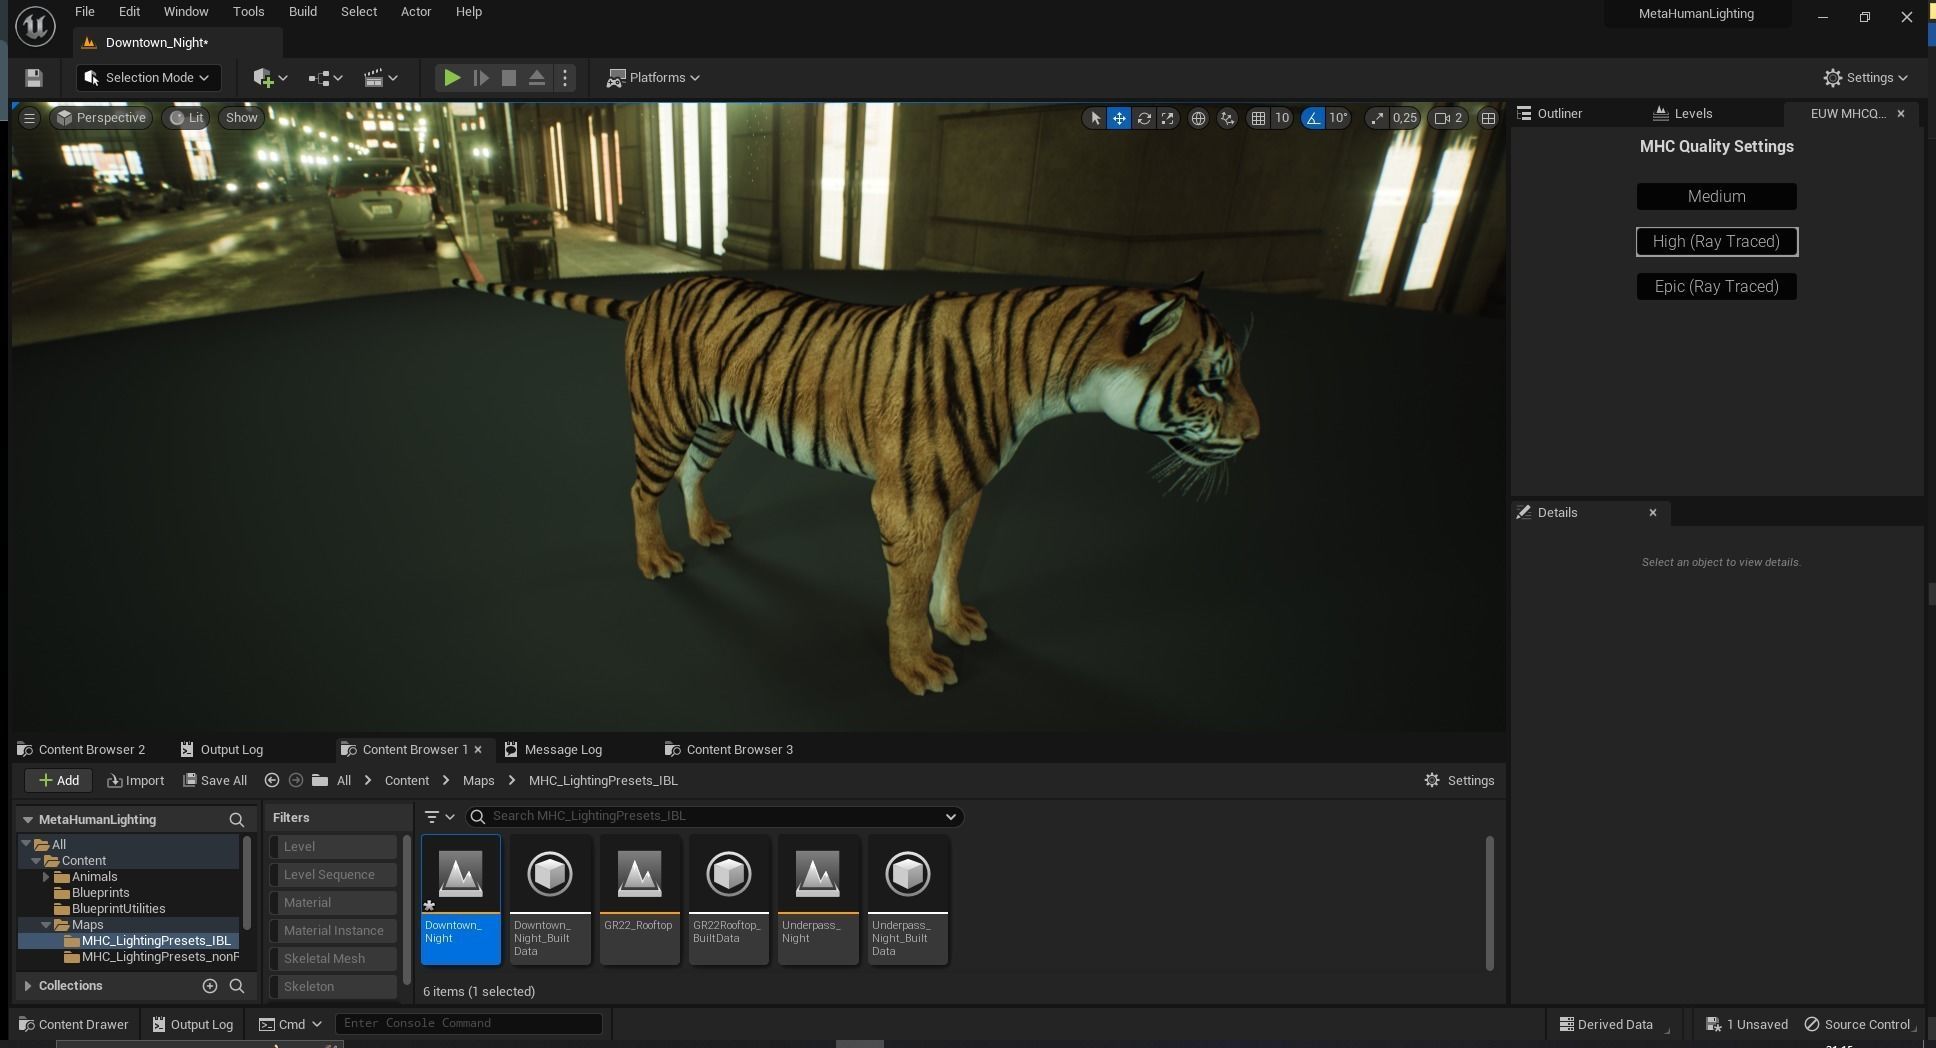
Task: Click the Stop playback button
Action: (x=509, y=78)
